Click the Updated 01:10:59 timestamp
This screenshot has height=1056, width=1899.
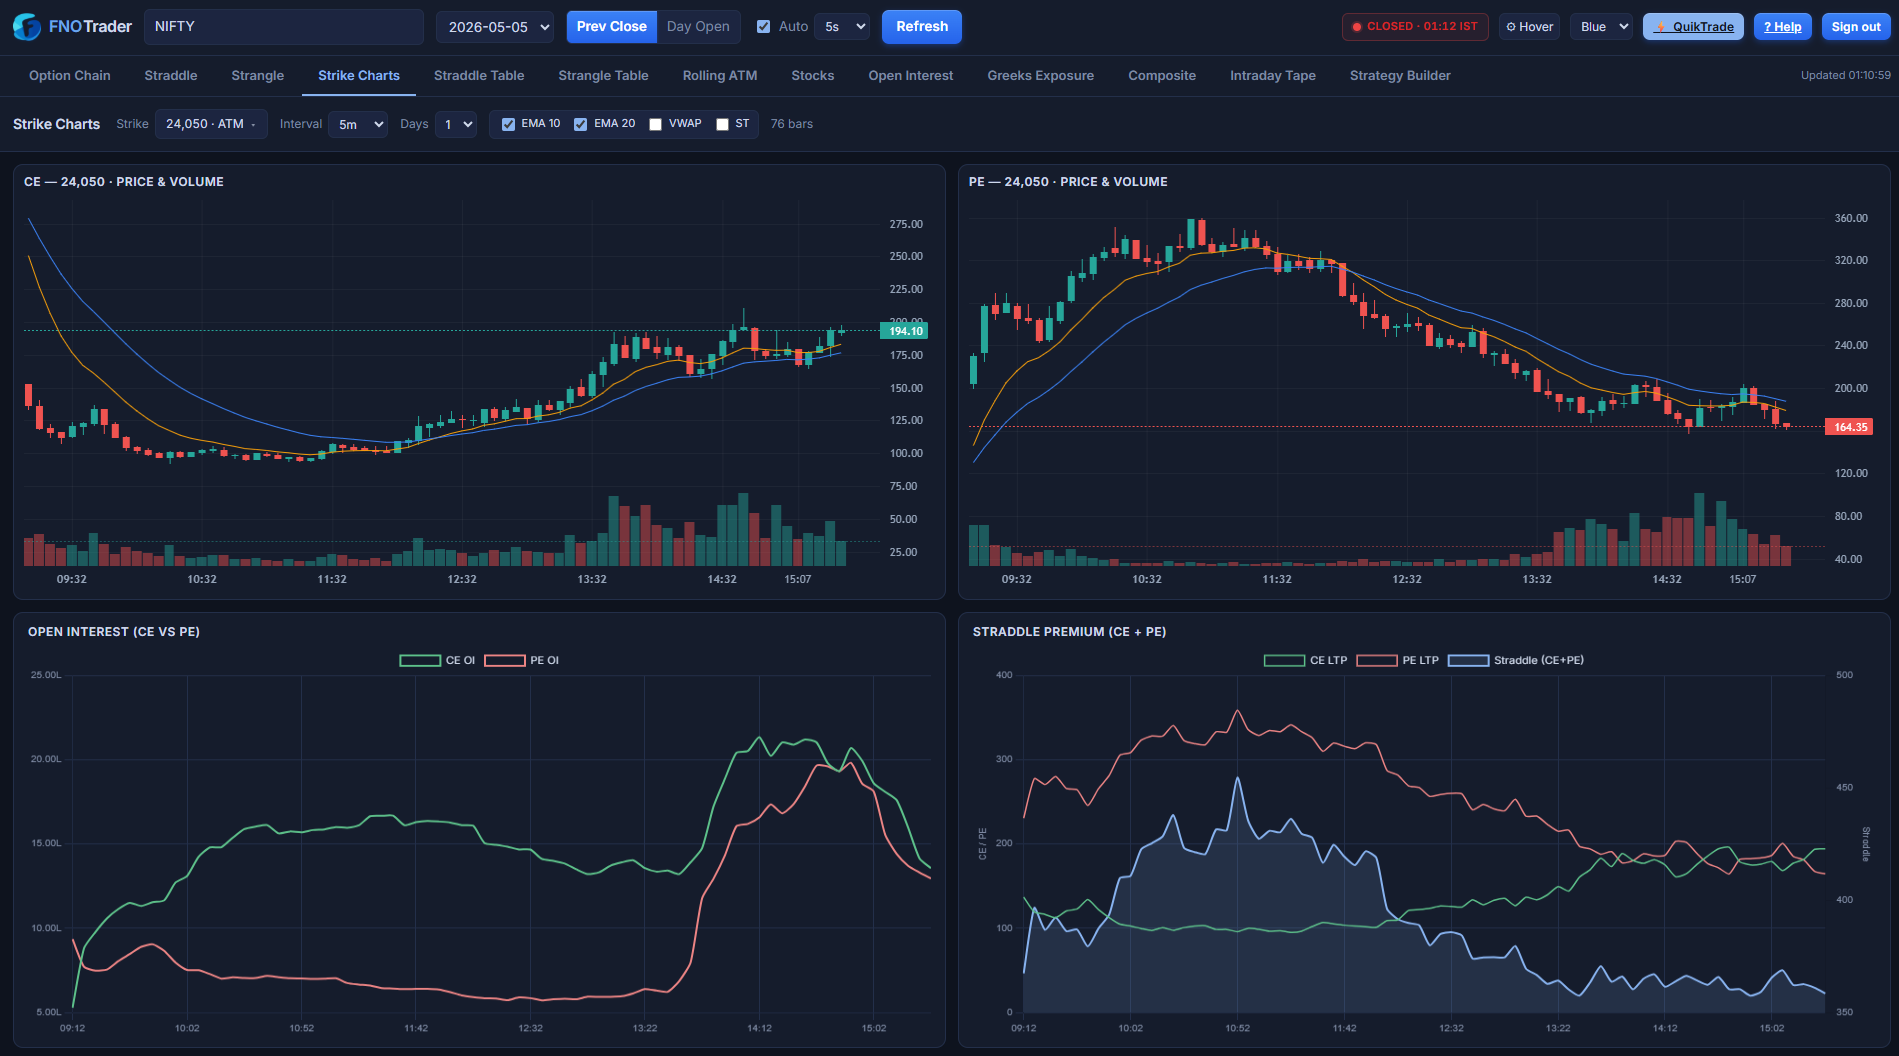1846,76
